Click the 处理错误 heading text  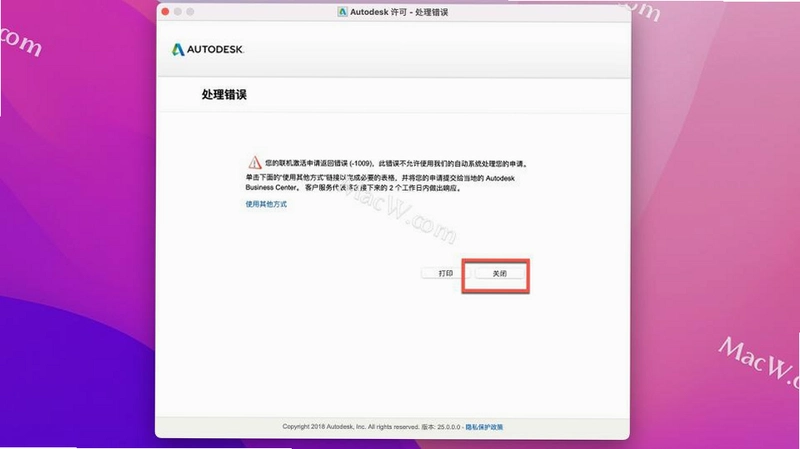pyautogui.click(x=224, y=94)
